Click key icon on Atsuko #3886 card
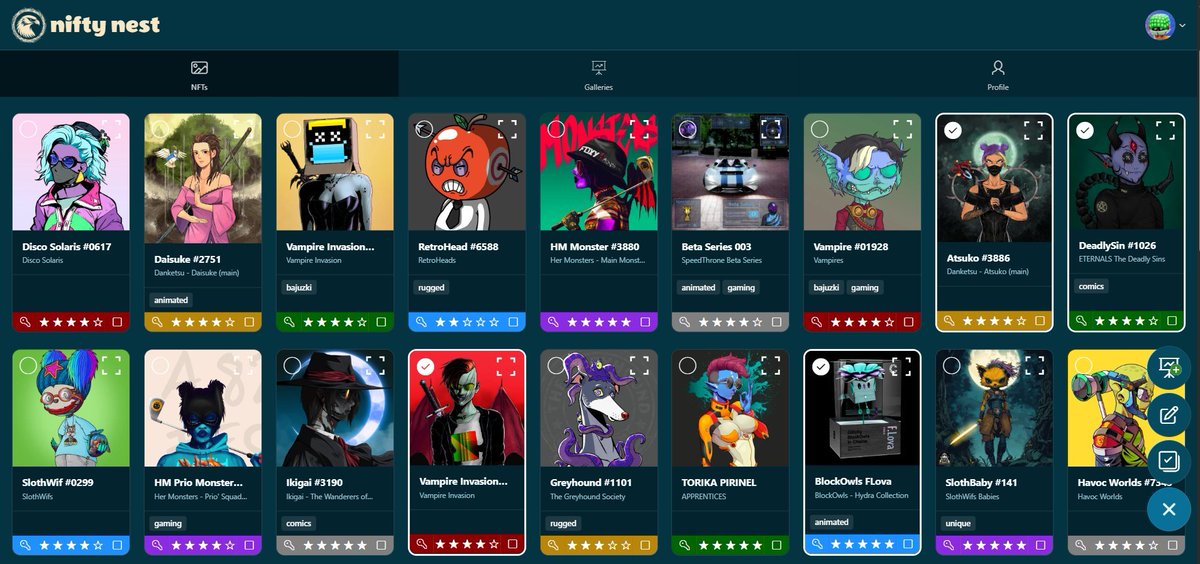Screen dimensions: 1200x564 (x=950, y=322)
